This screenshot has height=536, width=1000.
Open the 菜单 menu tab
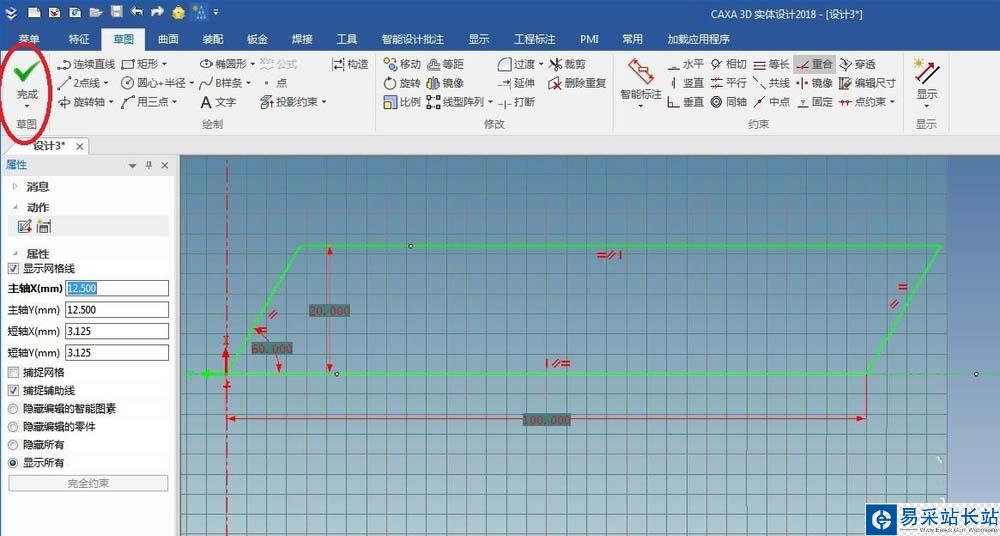(x=29, y=40)
